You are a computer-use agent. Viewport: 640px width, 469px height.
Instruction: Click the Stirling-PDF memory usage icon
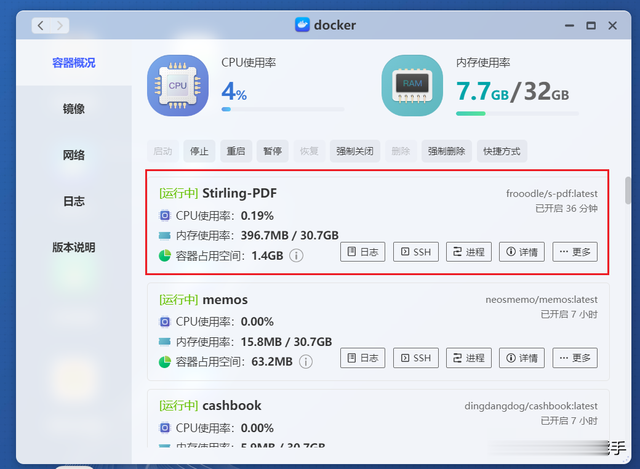[164, 236]
